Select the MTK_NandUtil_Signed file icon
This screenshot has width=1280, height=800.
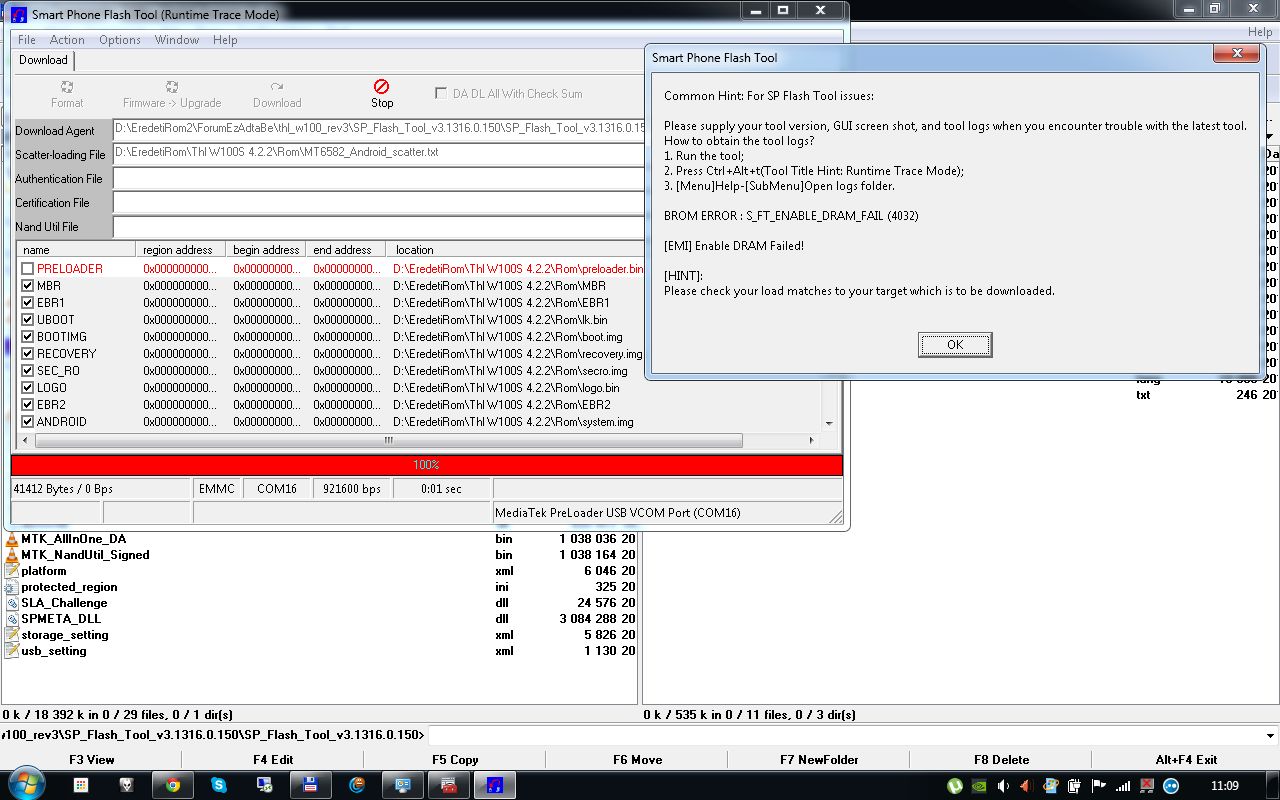pos(12,555)
